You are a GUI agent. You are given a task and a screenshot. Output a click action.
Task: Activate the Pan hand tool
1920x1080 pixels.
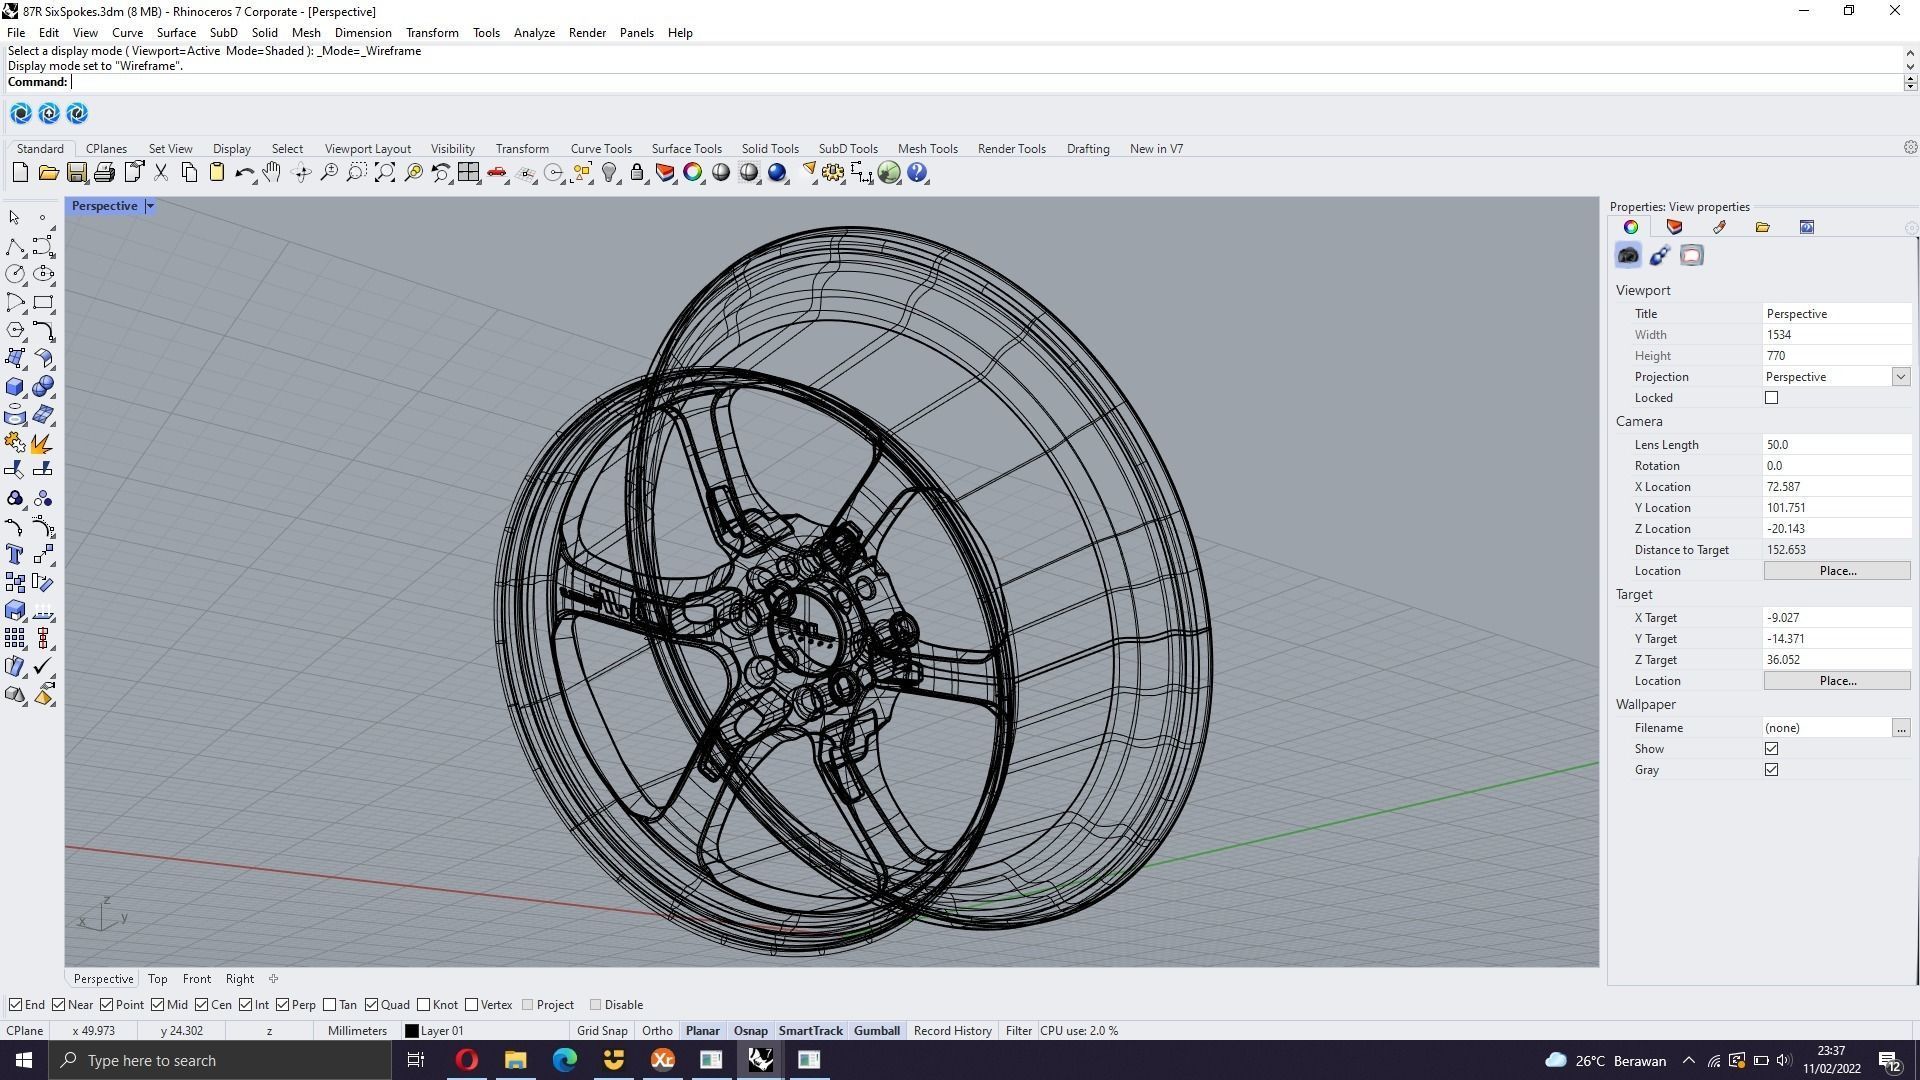pos(272,173)
